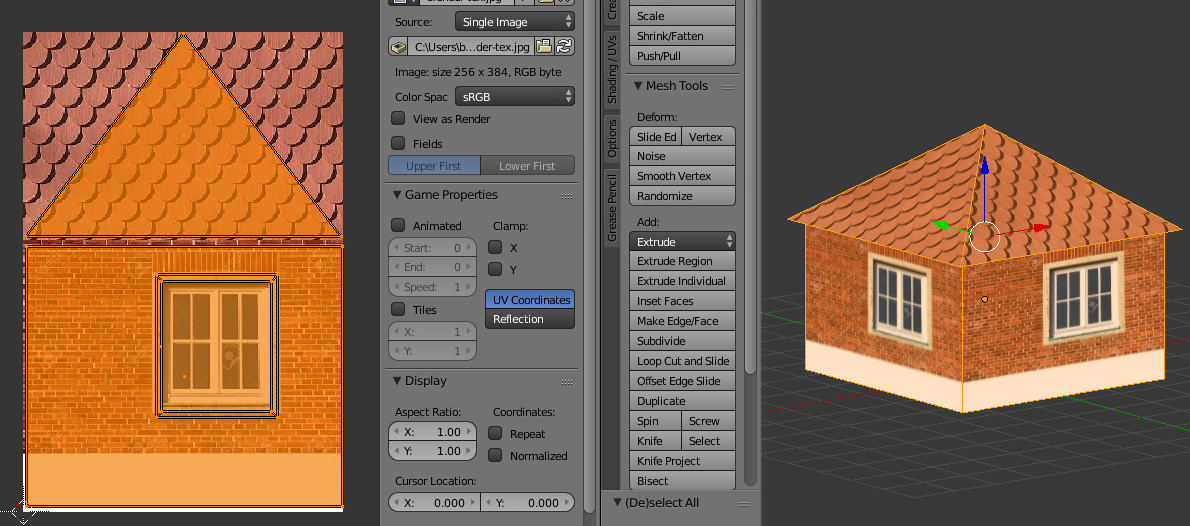The width and height of the screenshot is (1190, 526).
Task: Open the Grease Pencil tab
Action: coord(611,208)
